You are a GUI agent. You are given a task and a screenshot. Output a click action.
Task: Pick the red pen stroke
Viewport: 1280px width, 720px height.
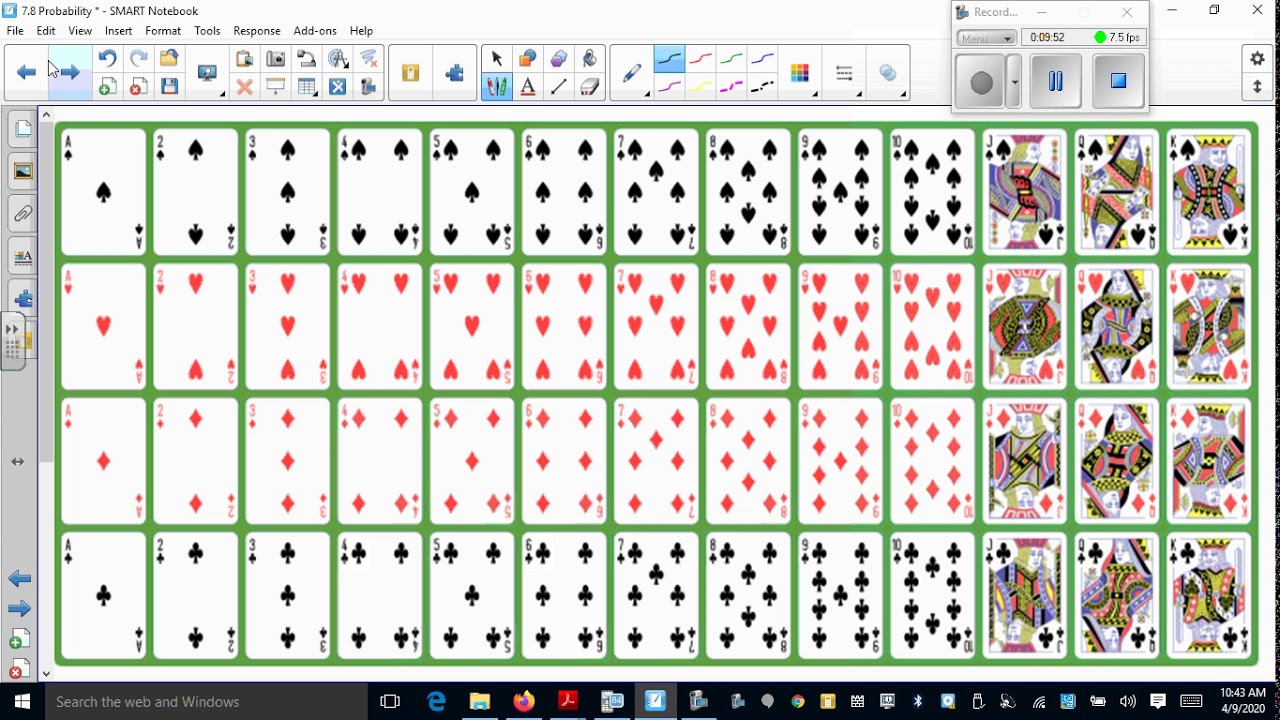[700, 59]
